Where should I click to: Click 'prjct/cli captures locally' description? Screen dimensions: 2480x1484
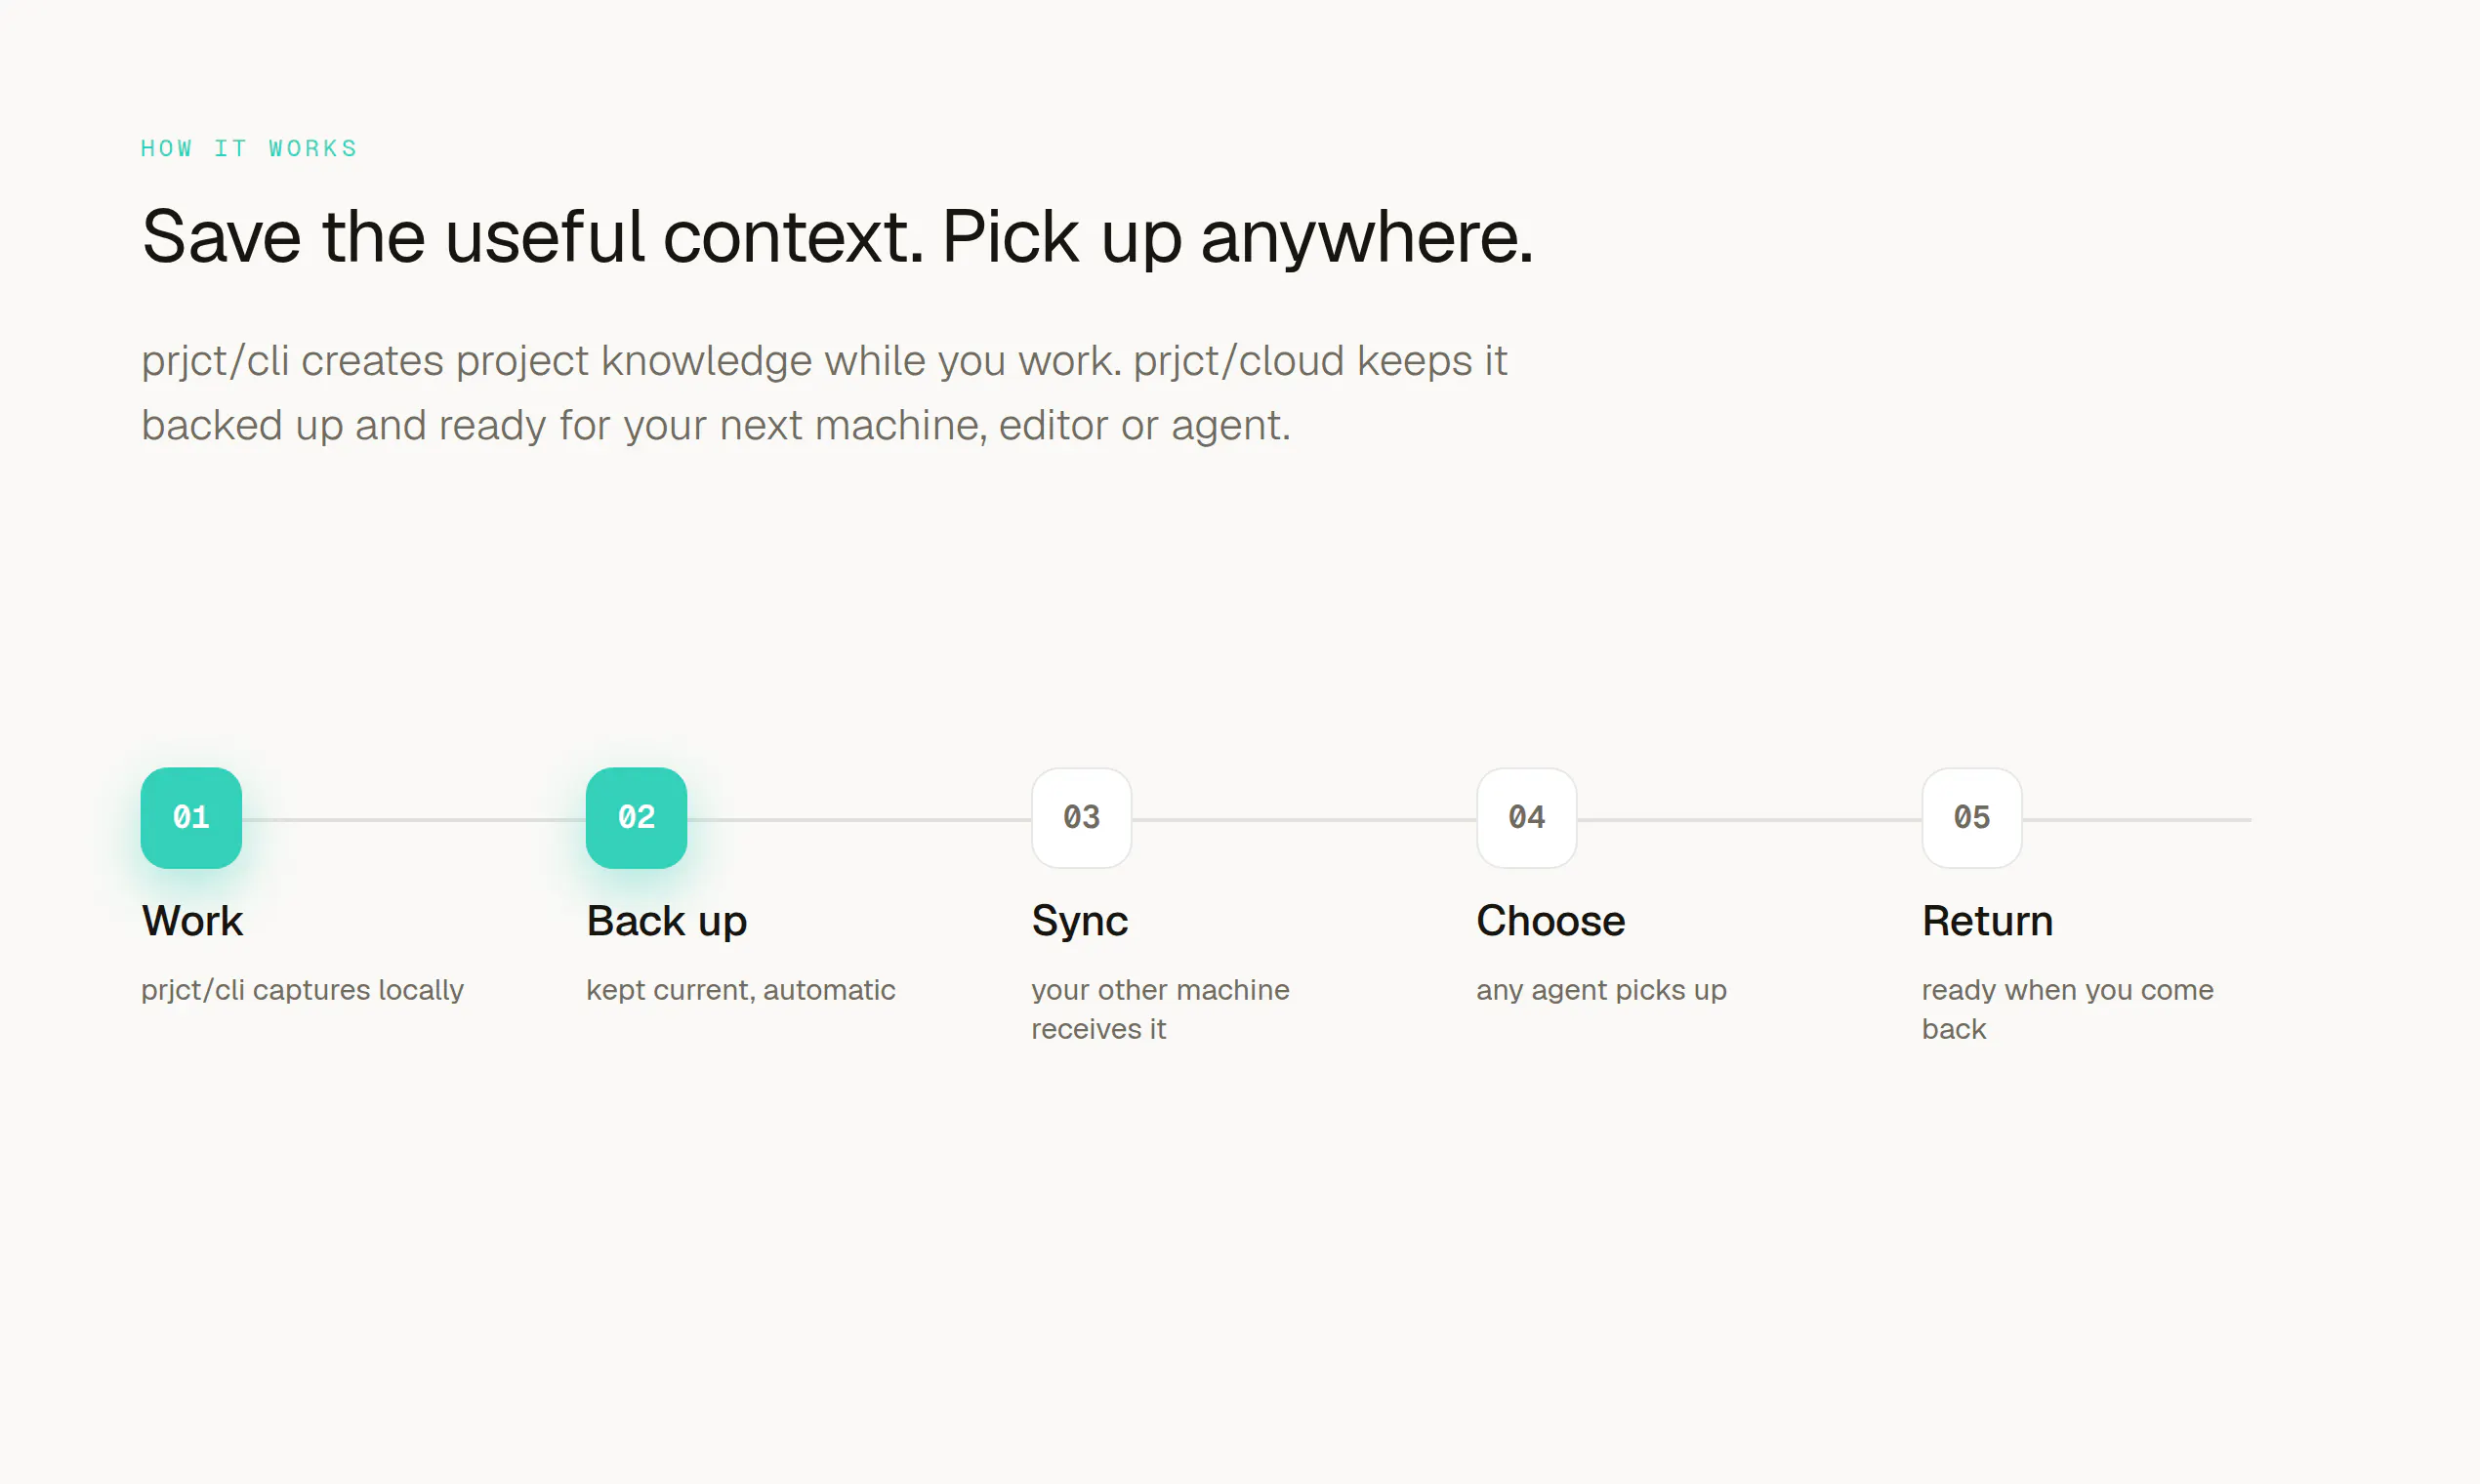pos(302,990)
